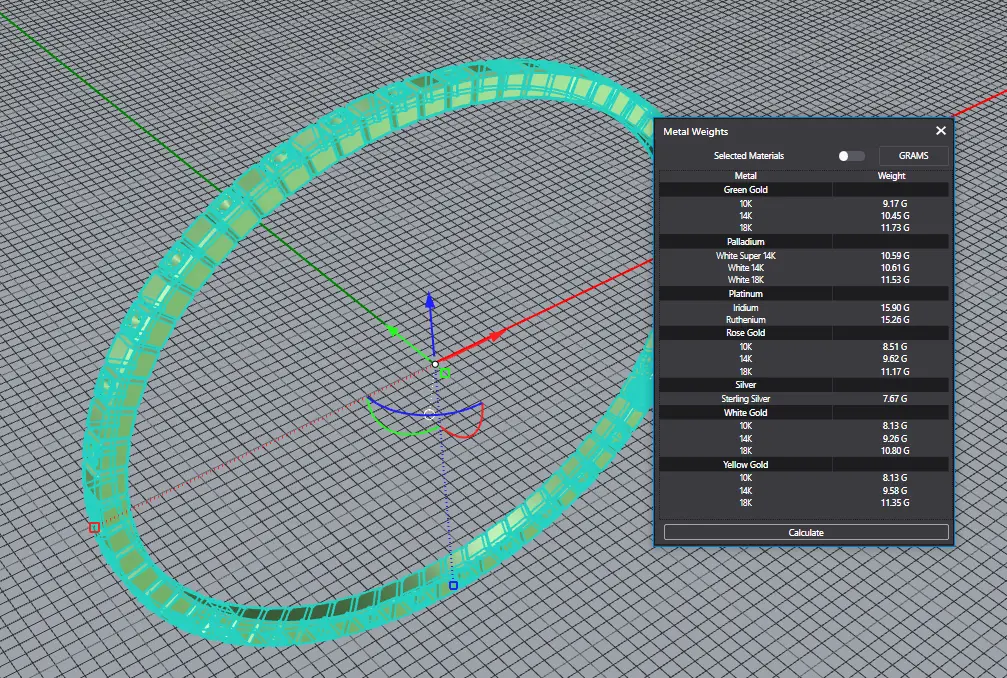The width and height of the screenshot is (1007, 678).
Task: Select the red X-axis gumball arrow
Action: pyautogui.click(x=495, y=336)
